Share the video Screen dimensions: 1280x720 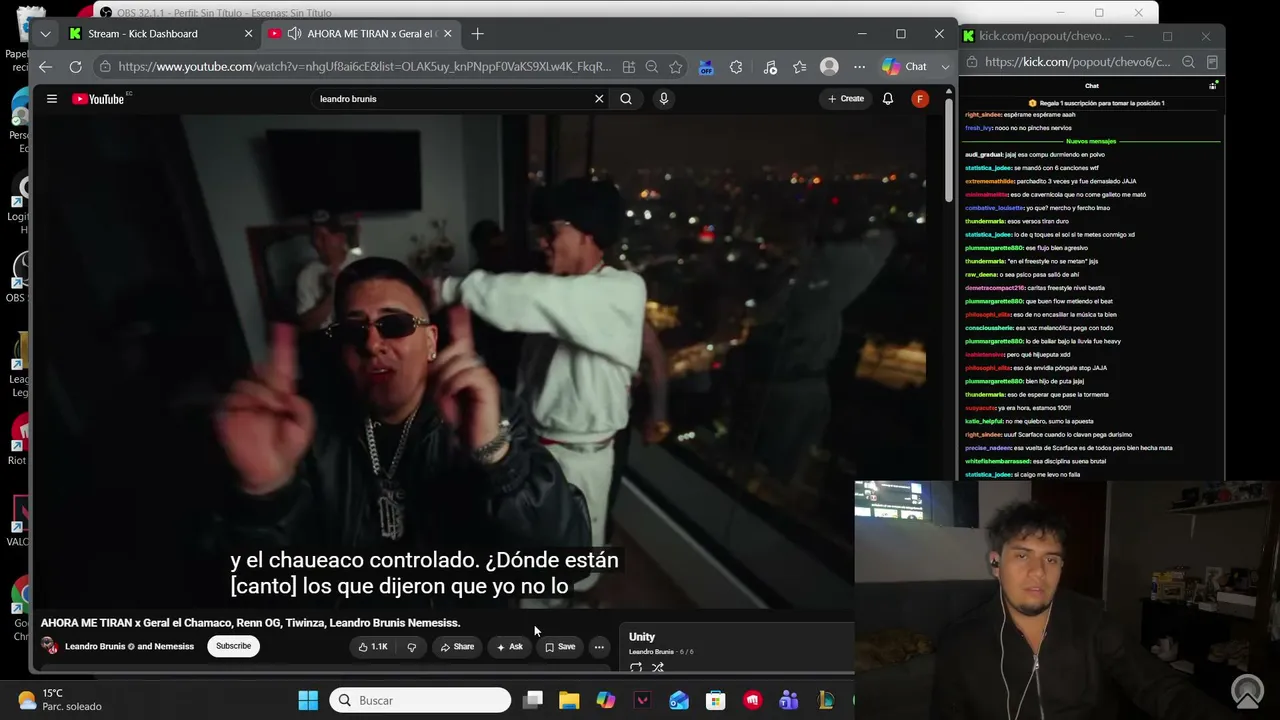coord(457,647)
